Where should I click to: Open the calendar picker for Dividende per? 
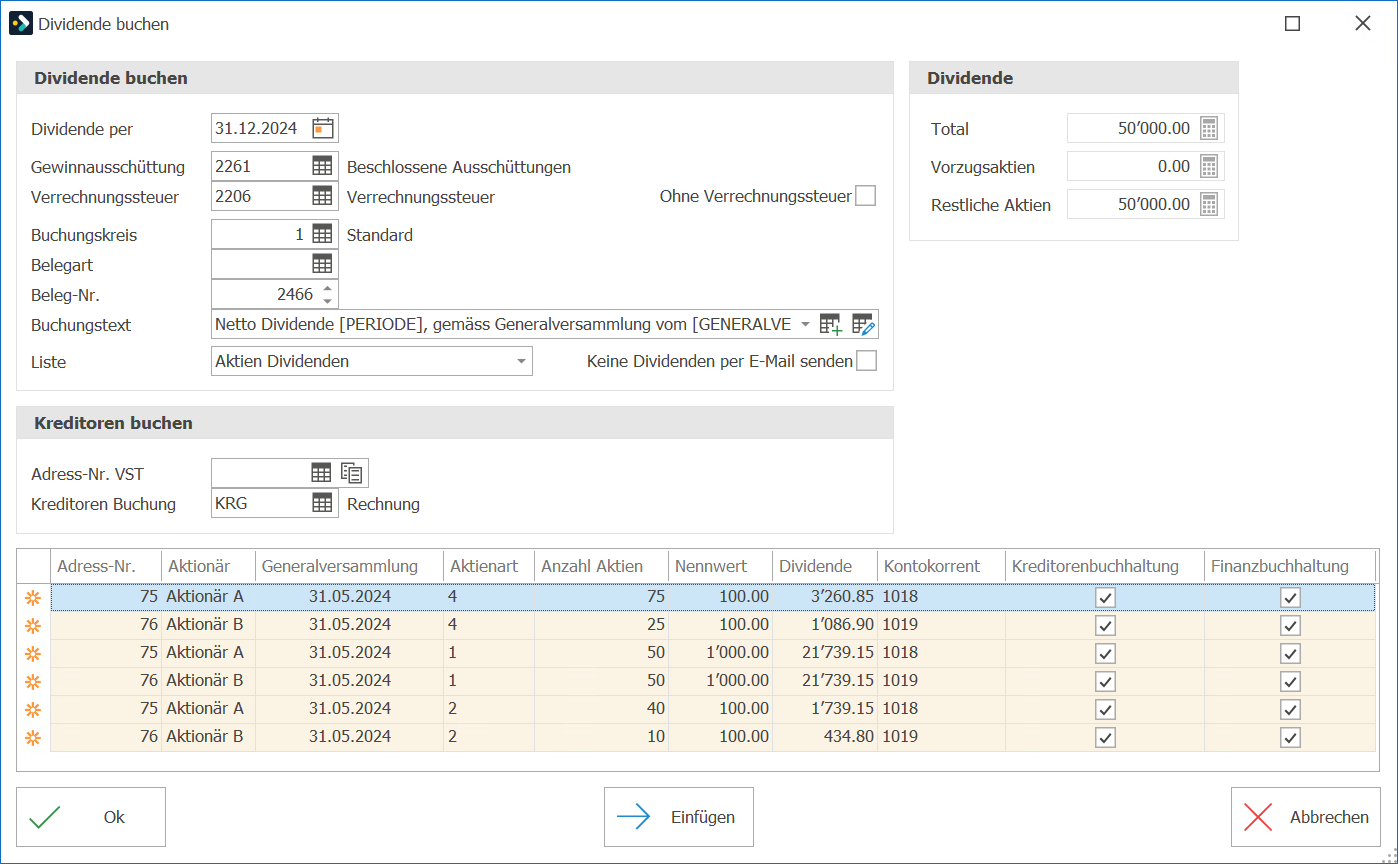click(x=323, y=128)
